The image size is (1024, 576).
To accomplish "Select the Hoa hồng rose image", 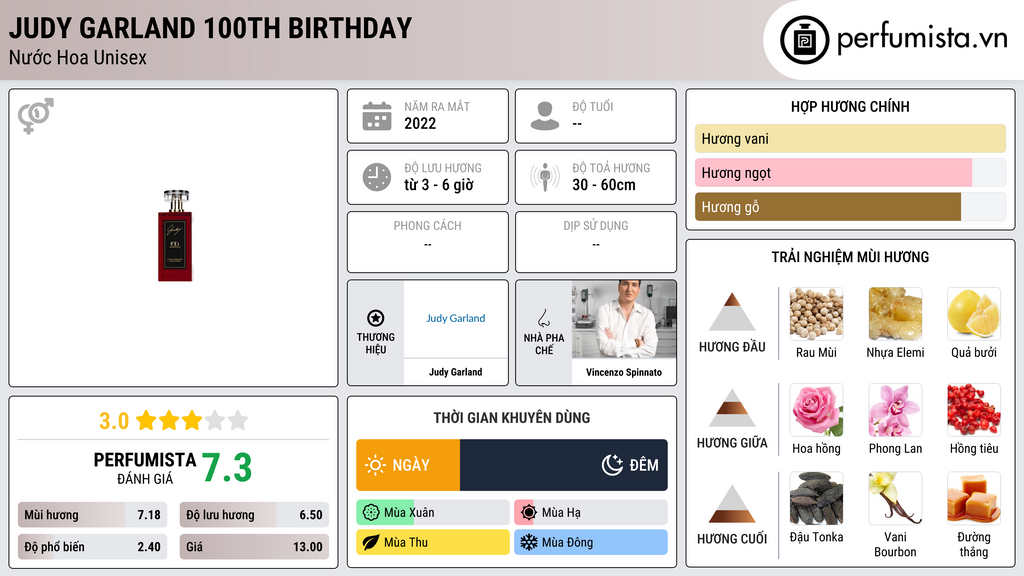I will pyautogui.click(x=816, y=410).
